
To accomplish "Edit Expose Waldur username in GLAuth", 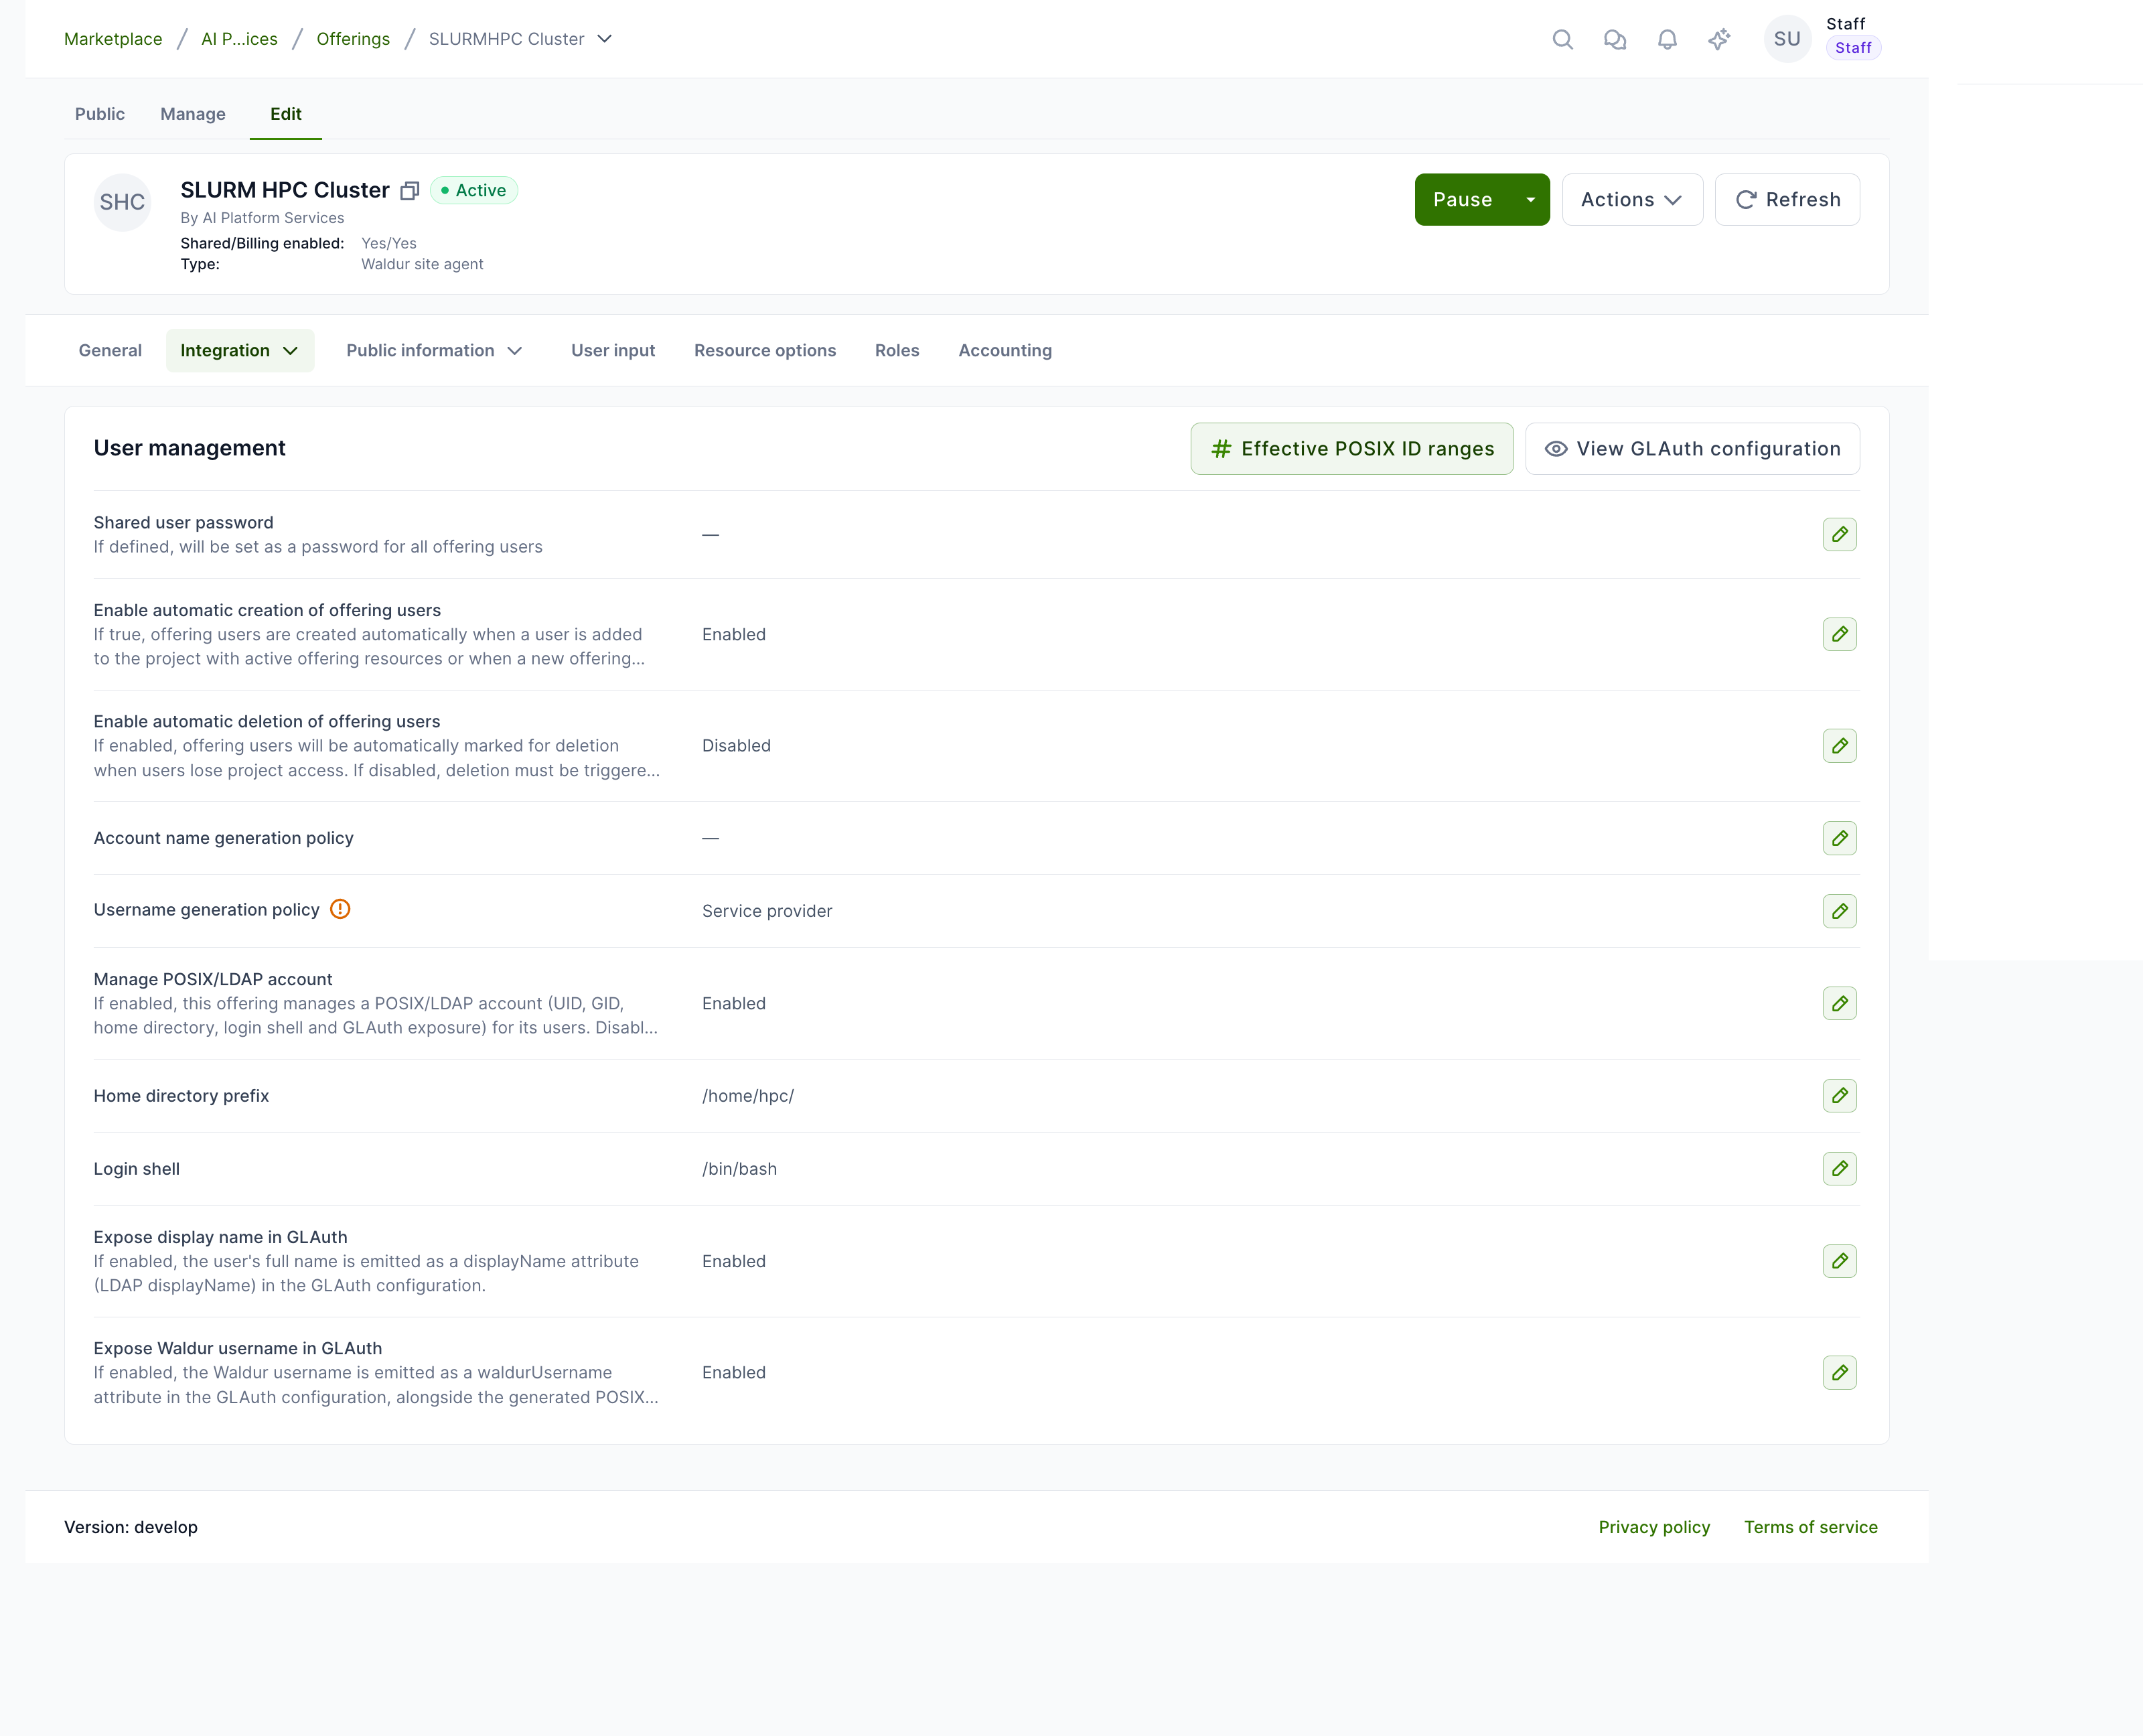I will 1839,1373.
